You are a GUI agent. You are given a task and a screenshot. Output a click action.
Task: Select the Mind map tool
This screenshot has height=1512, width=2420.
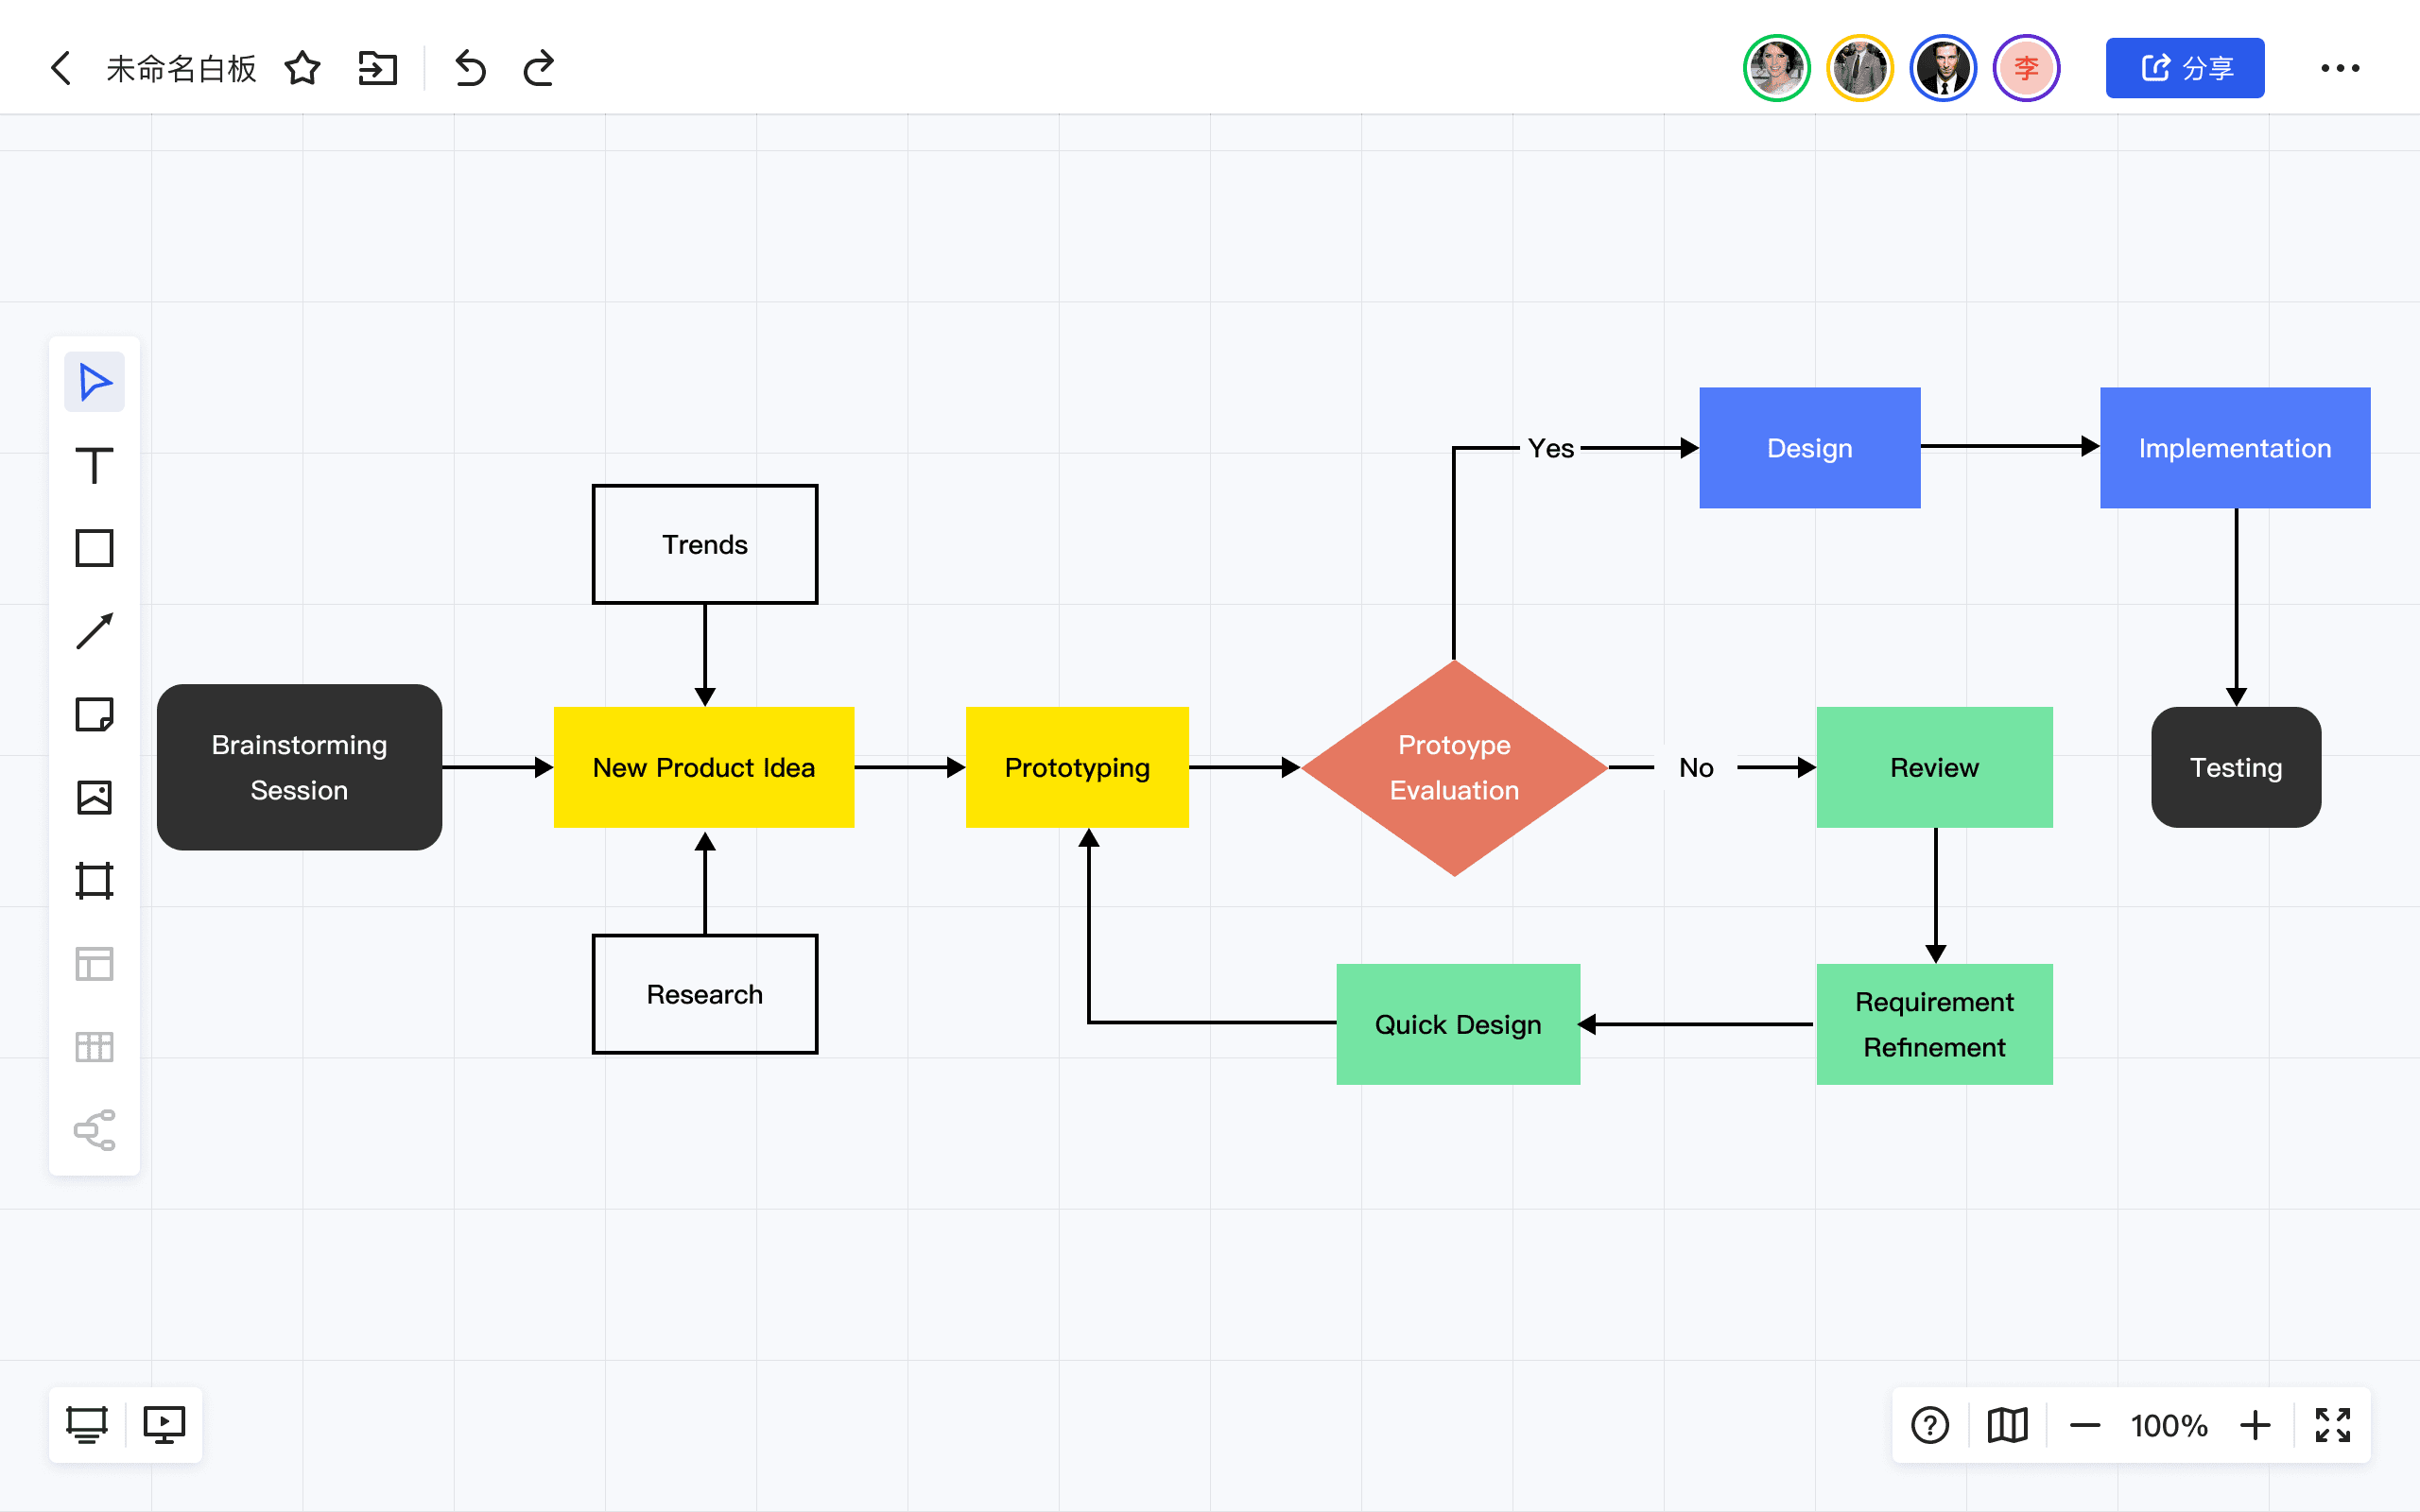click(94, 1130)
